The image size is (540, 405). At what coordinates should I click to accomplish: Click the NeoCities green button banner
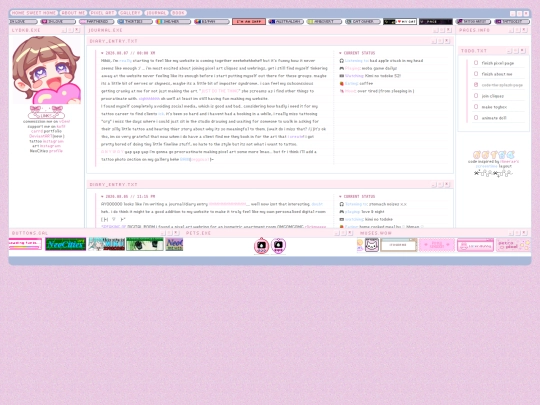65,244
